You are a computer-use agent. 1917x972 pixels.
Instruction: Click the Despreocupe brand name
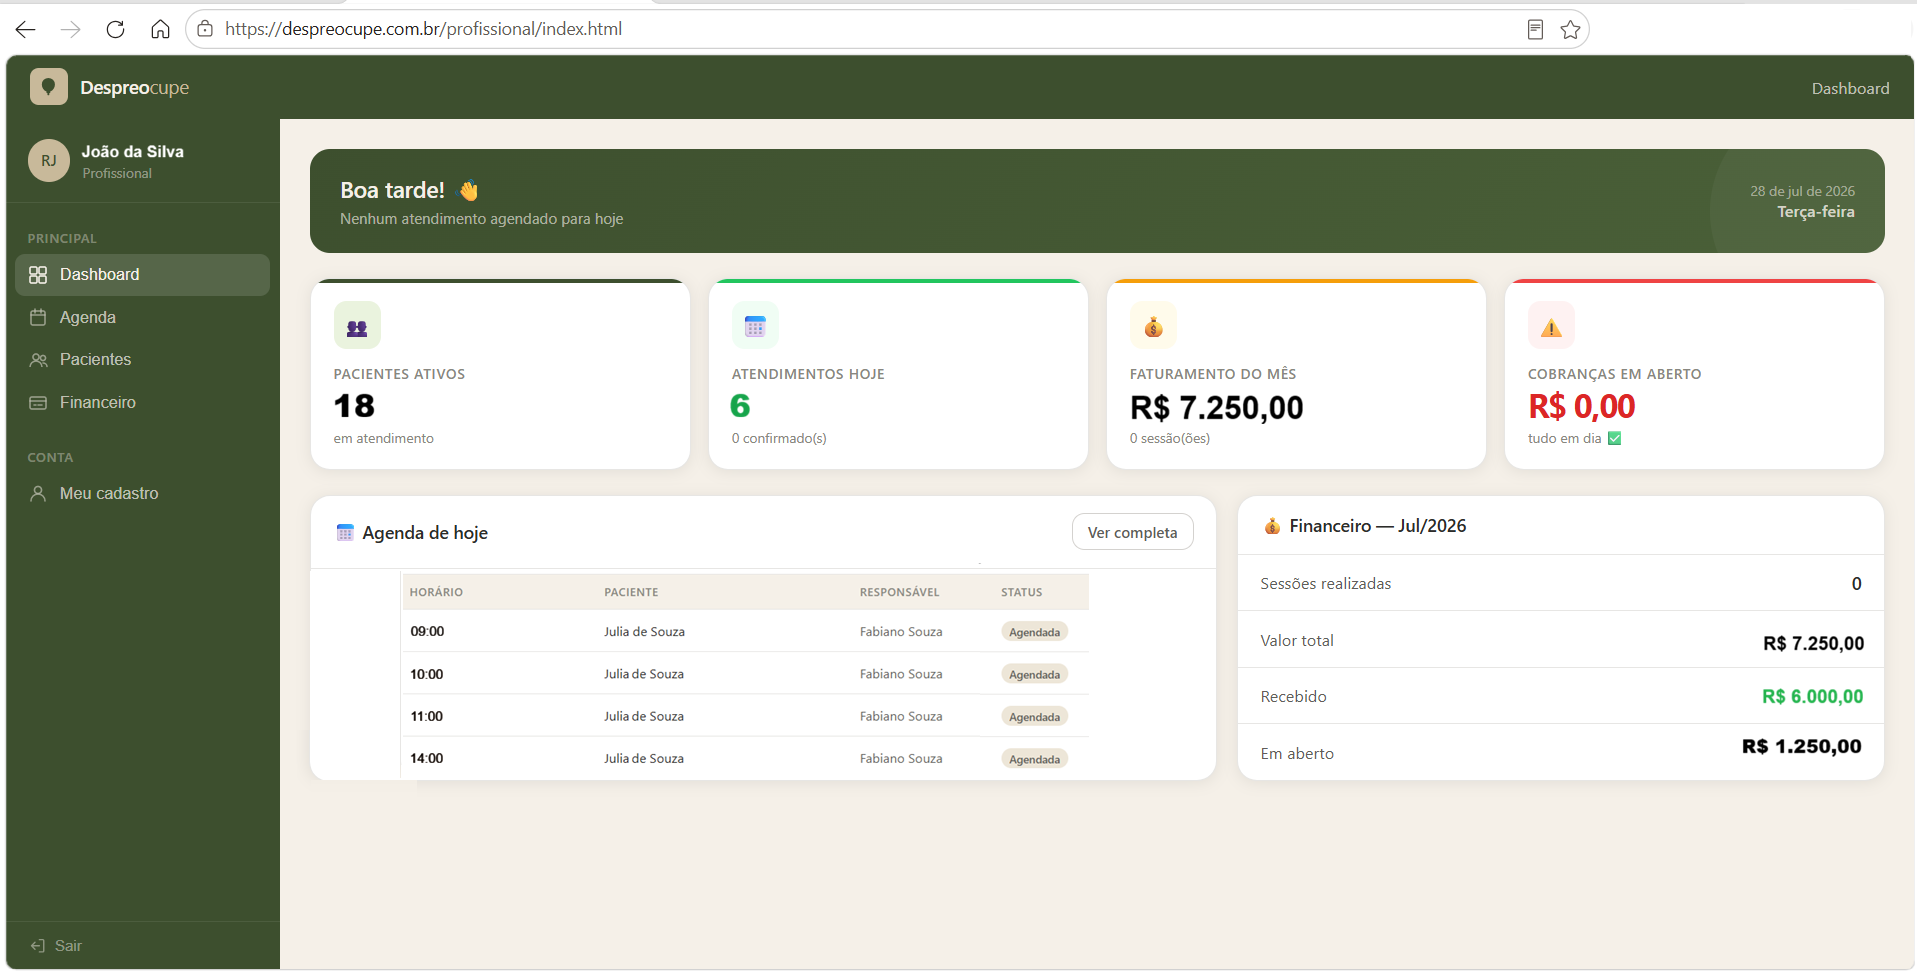point(135,88)
